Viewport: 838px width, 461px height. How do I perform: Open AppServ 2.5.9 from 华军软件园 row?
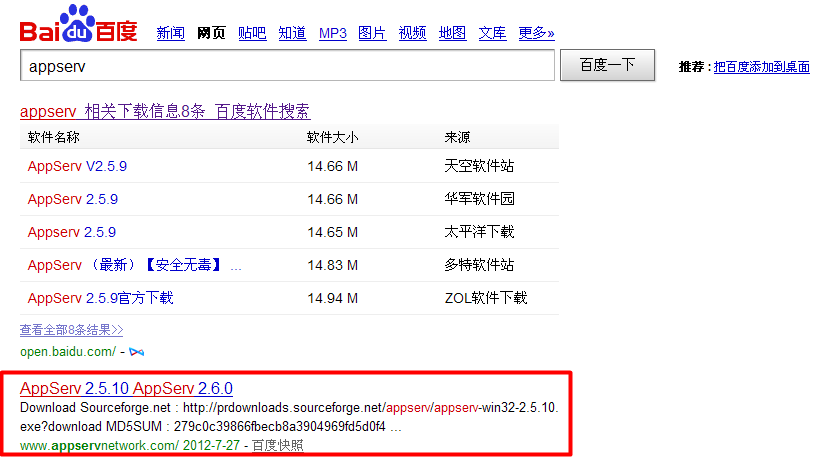coord(73,199)
